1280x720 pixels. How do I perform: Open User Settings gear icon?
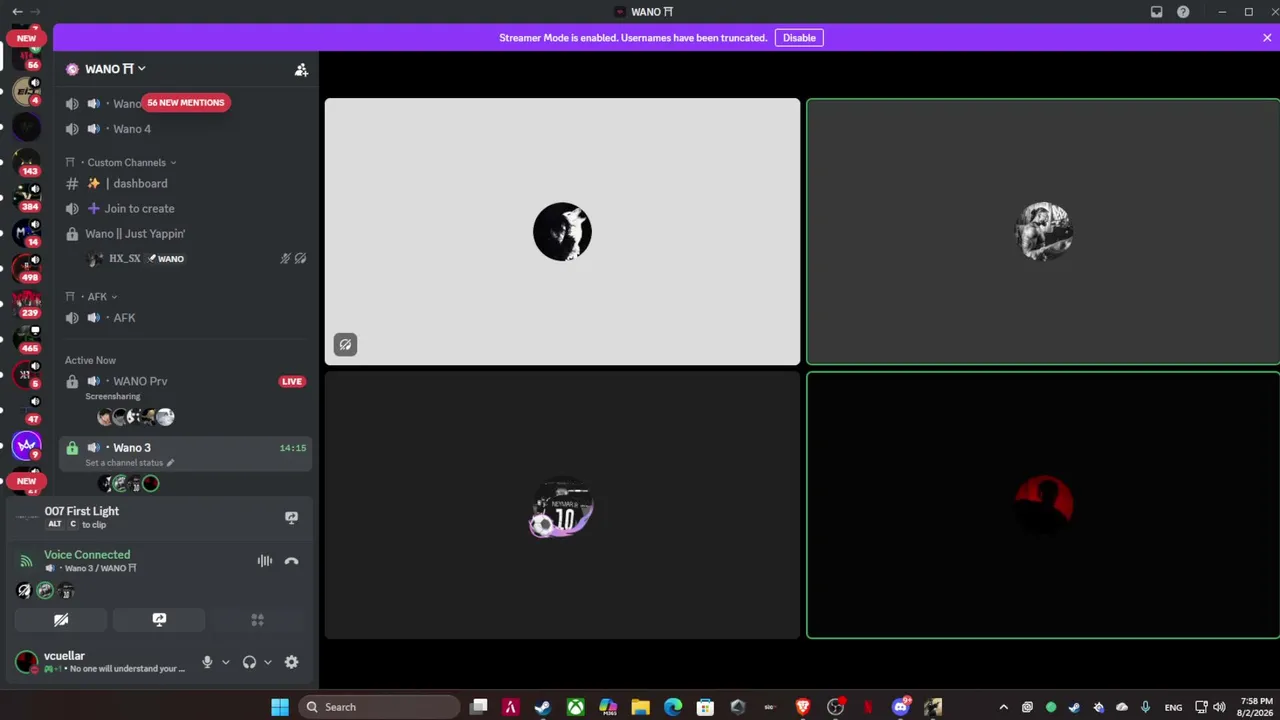(x=291, y=662)
